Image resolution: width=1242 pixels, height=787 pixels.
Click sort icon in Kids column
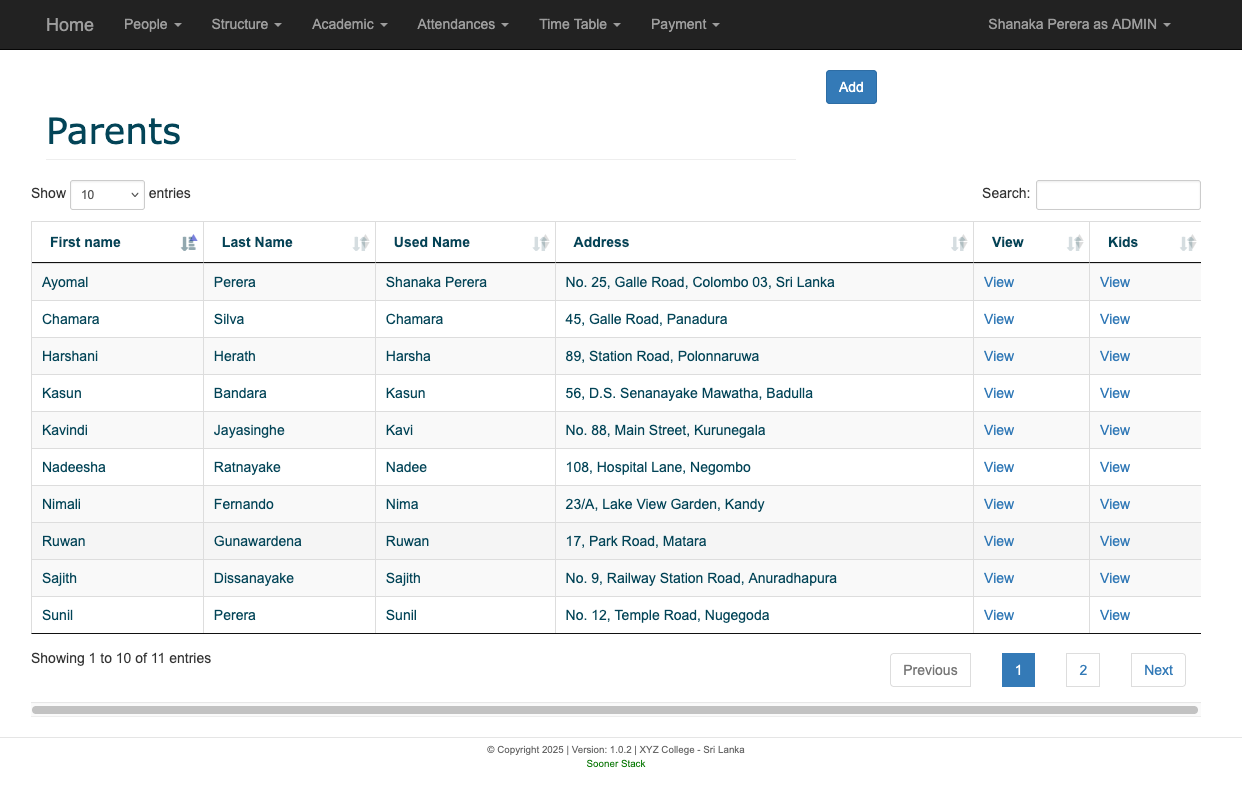click(x=1187, y=243)
